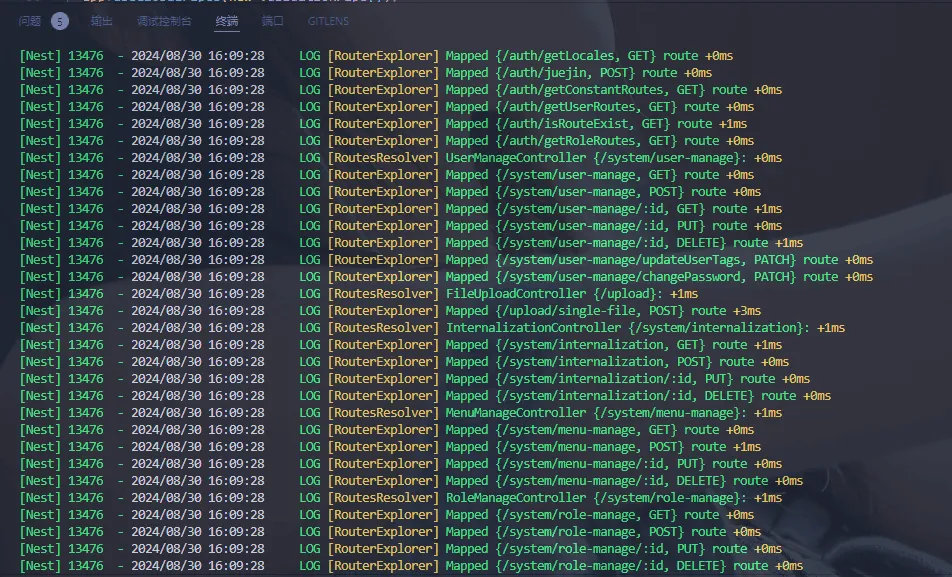Image resolution: width=952 pixels, height=577 pixels.
Task: Select the UserManageController resolver log line
Action: coord(401,158)
